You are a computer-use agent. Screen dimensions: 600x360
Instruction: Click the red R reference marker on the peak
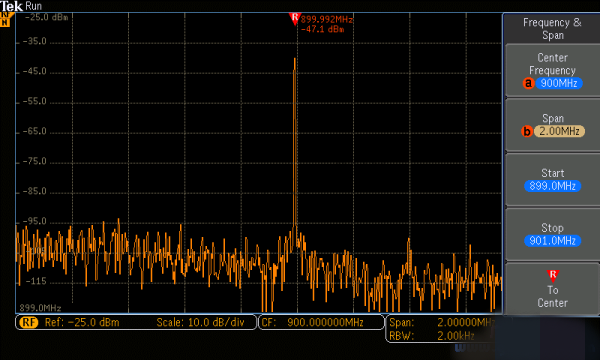294,19
